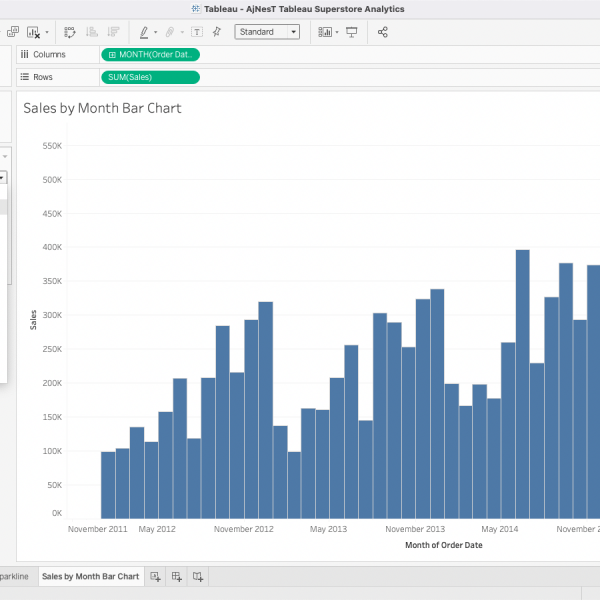Image resolution: width=600 pixels, height=600 pixels.
Task: Click the New Worksheet icon
Action: (155, 577)
